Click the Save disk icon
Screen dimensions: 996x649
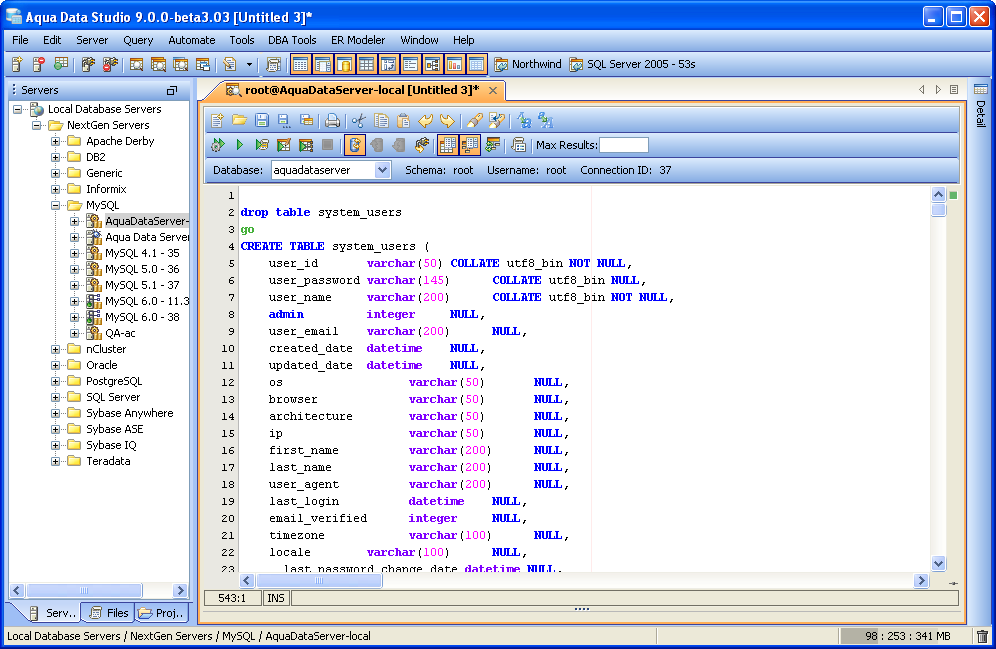pyautogui.click(x=261, y=120)
